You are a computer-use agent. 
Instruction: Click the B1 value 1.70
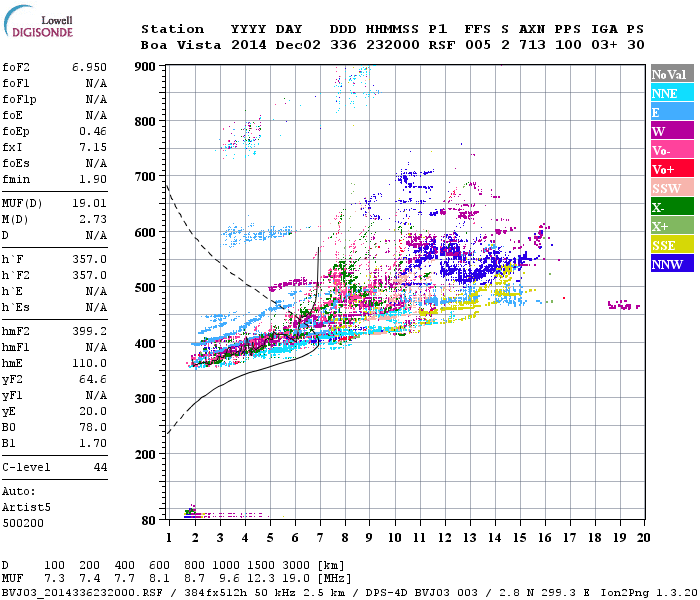coord(93,444)
